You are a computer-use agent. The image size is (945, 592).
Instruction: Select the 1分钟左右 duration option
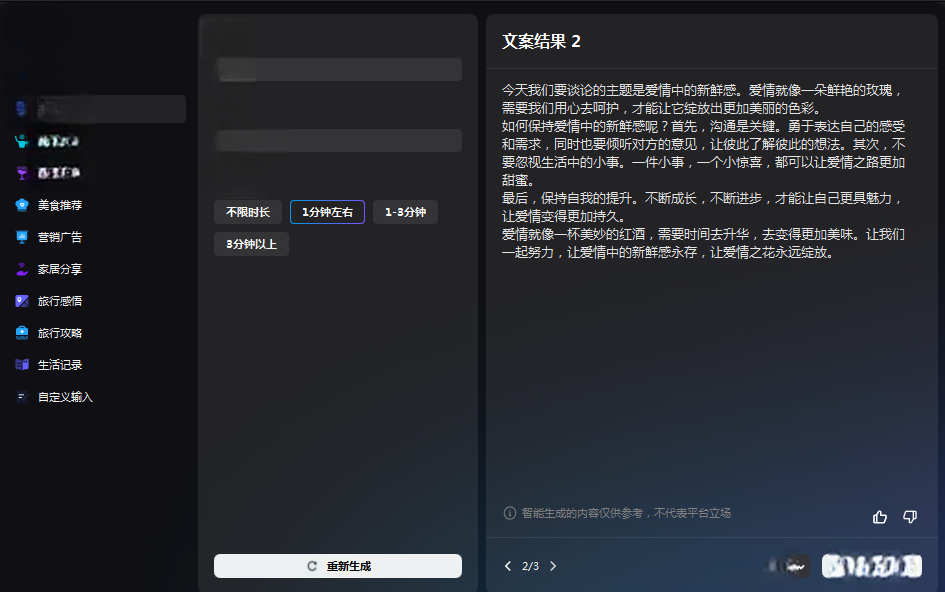point(327,212)
